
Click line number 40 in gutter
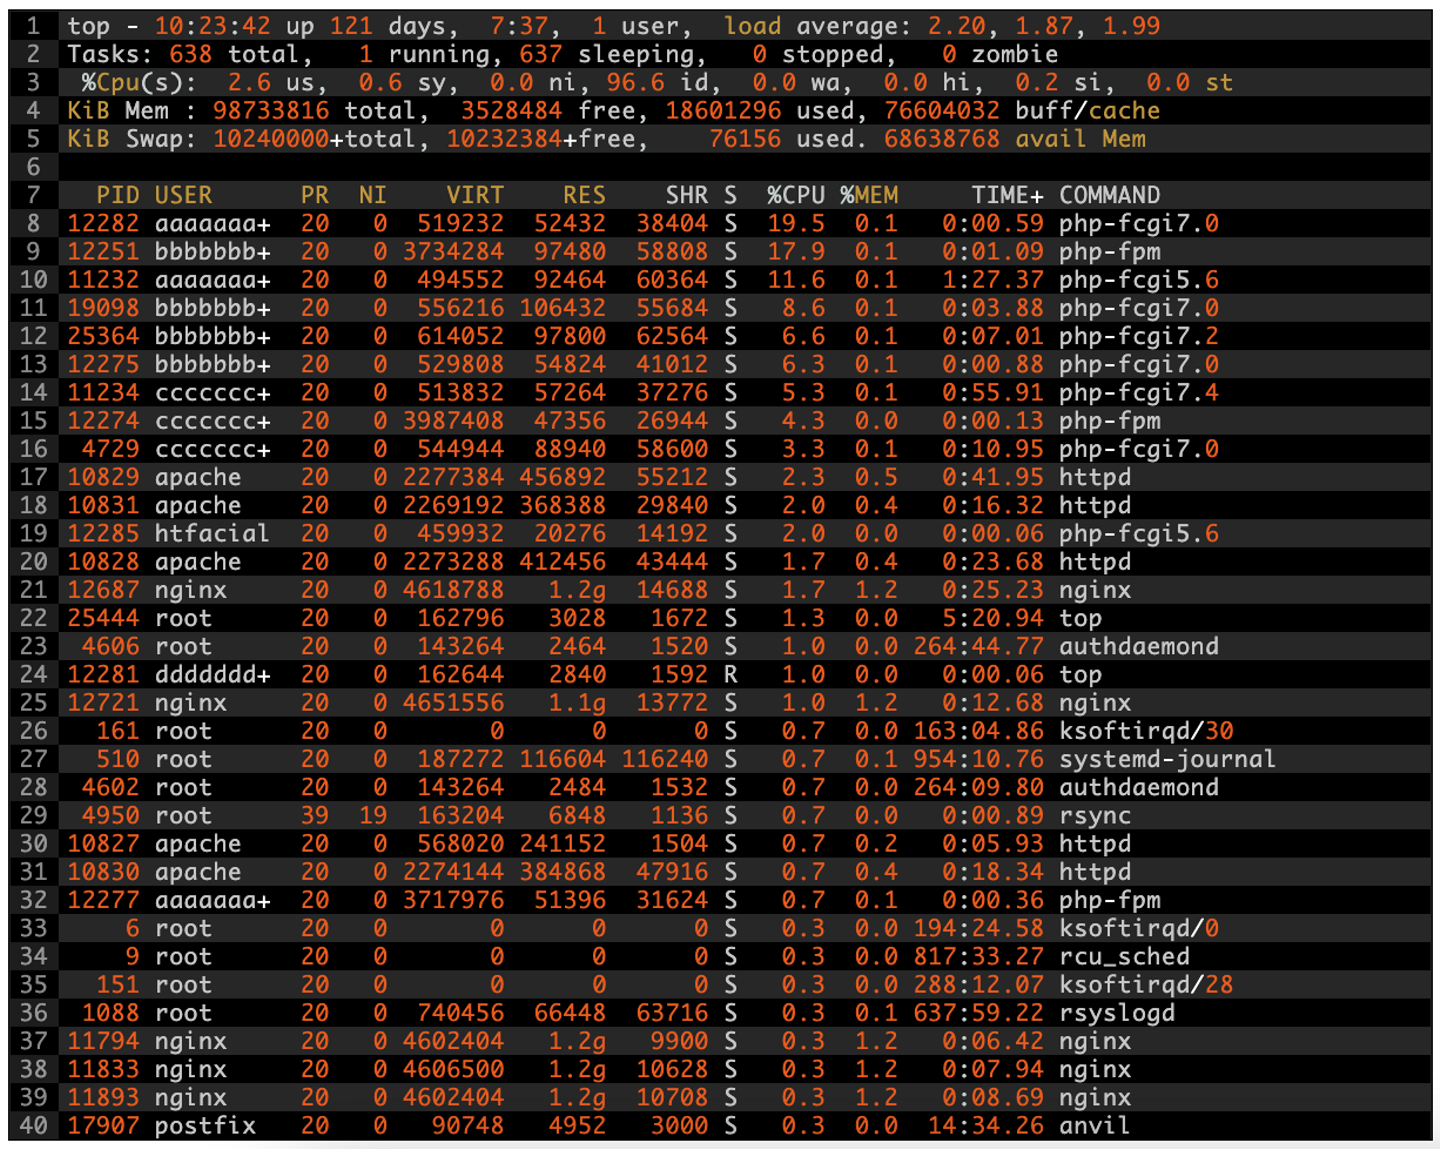click(x=33, y=1126)
